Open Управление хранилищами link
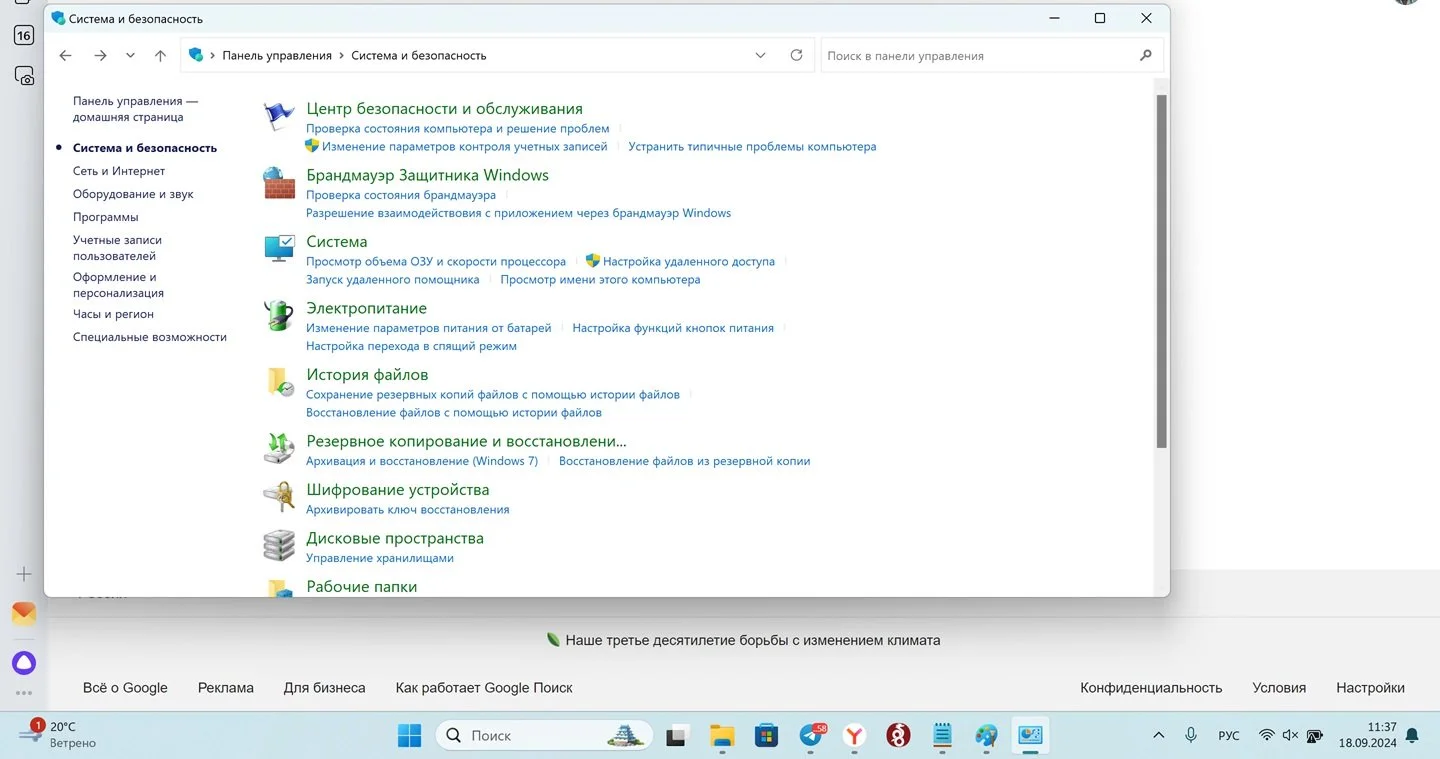 [x=380, y=558]
